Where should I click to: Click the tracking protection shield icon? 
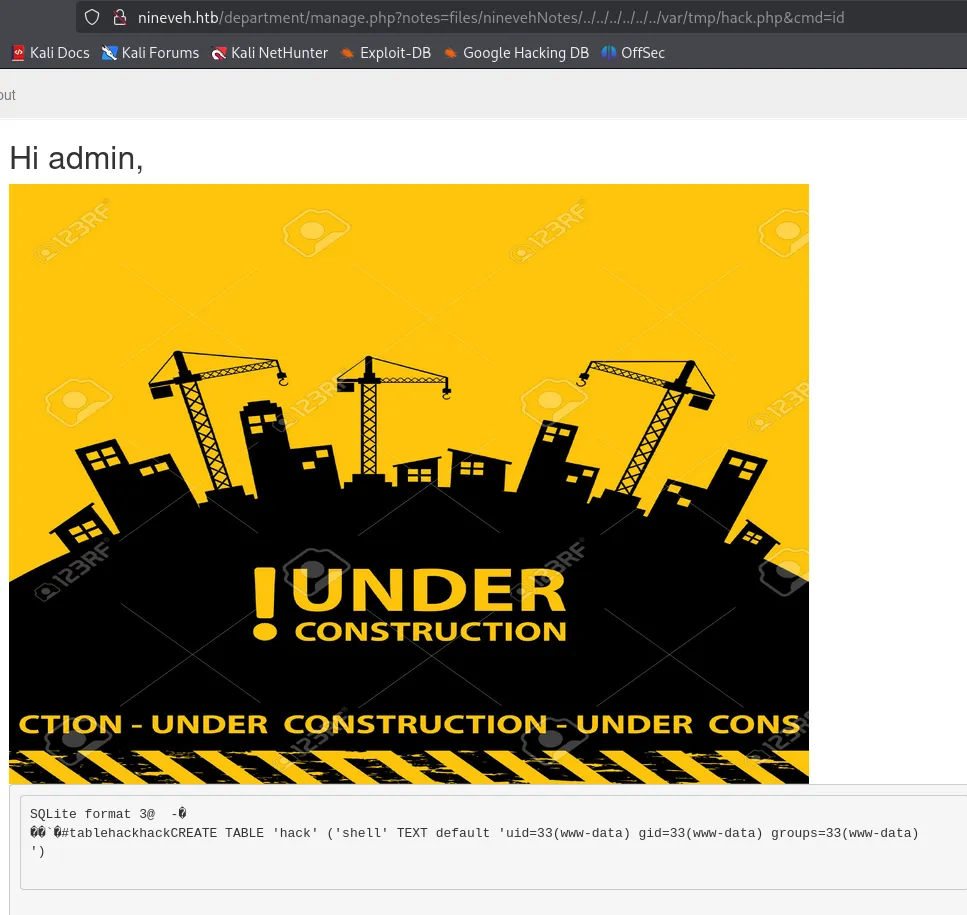click(x=92, y=17)
